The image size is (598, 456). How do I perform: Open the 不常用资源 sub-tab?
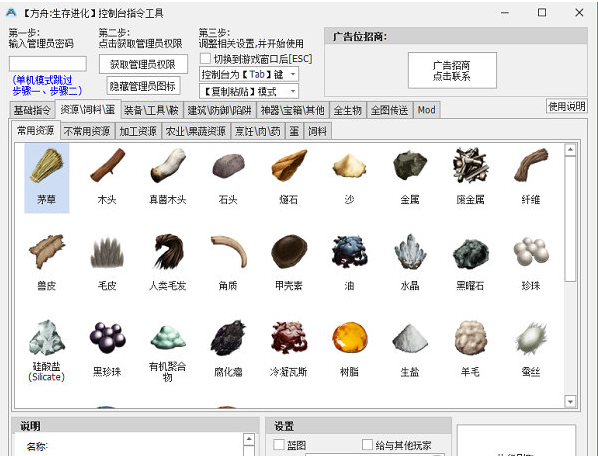(87, 131)
